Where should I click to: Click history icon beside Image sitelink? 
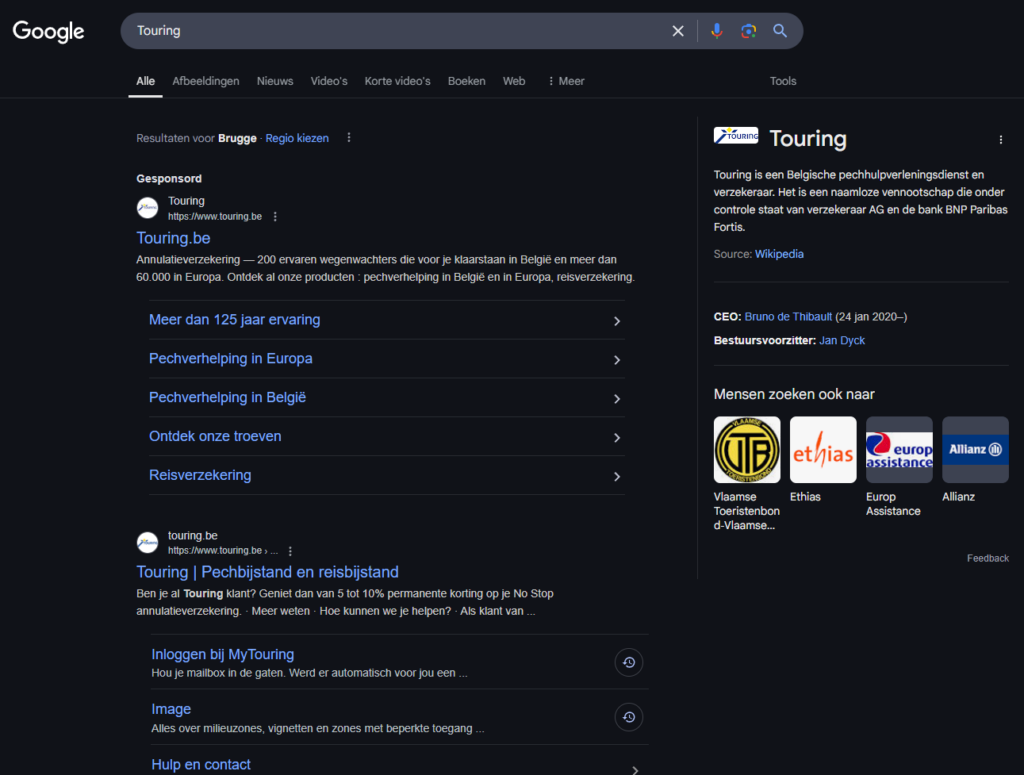tap(629, 717)
